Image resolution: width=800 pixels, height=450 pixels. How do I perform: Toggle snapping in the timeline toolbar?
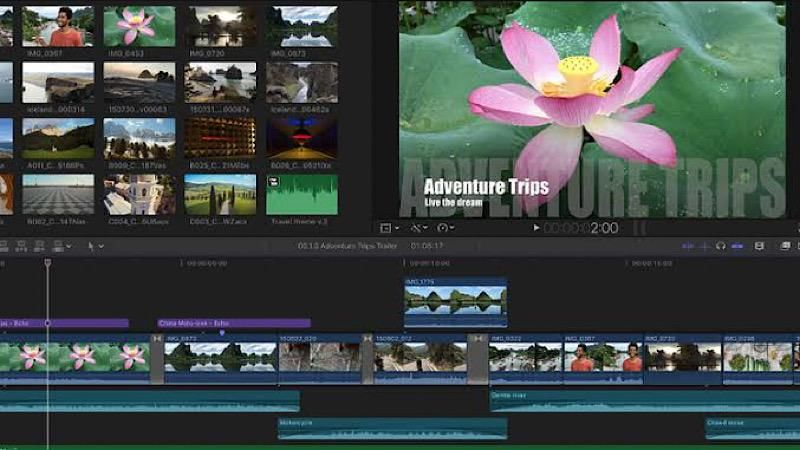point(738,246)
